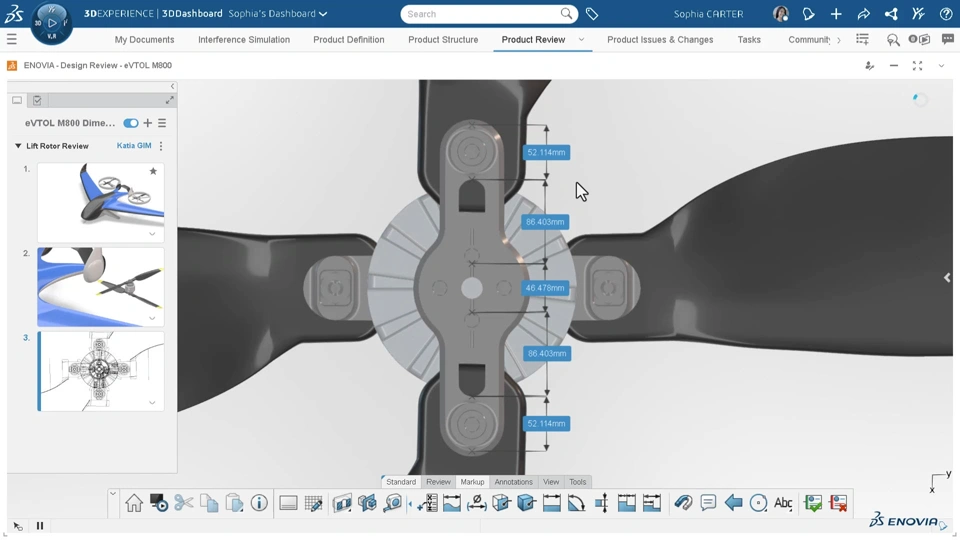Select the blue arrow markup tool
960x540 pixels.
[733, 503]
